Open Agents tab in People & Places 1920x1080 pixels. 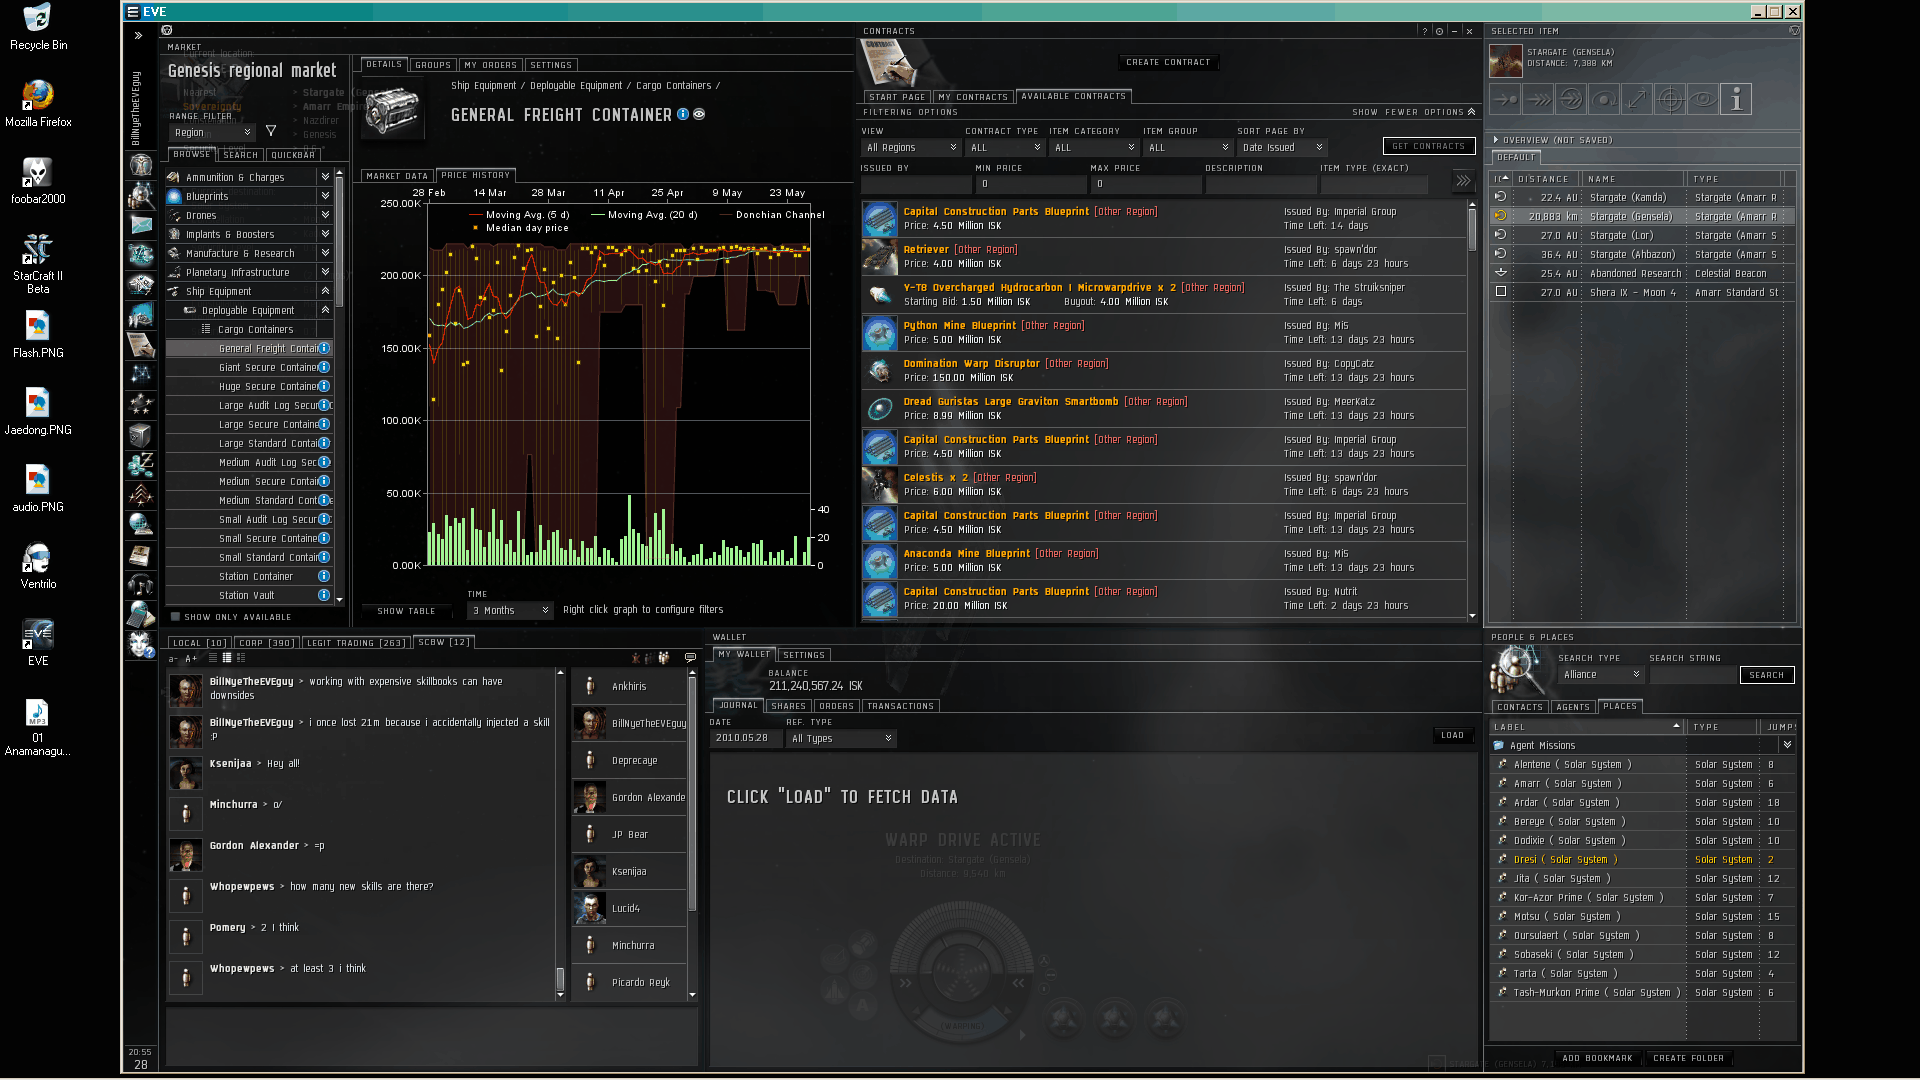[x=1573, y=707]
